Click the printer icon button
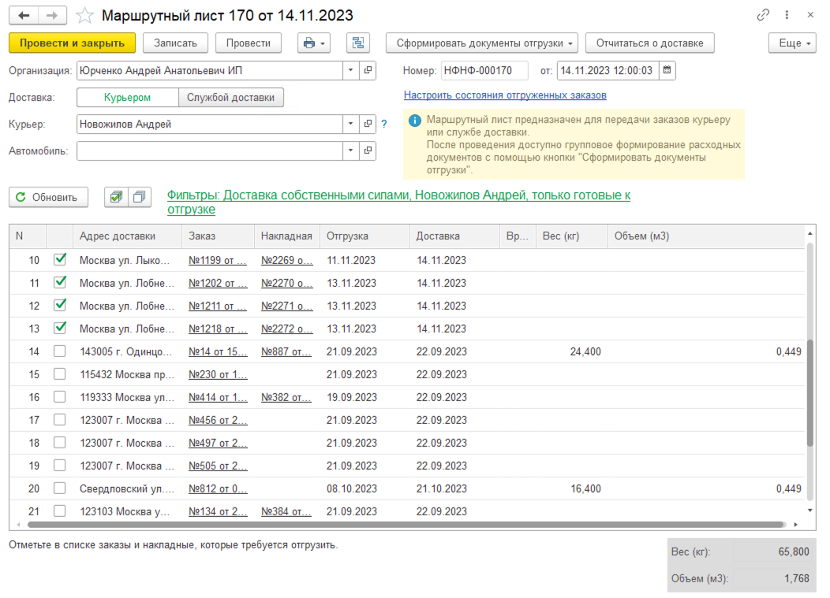 (x=314, y=43)
